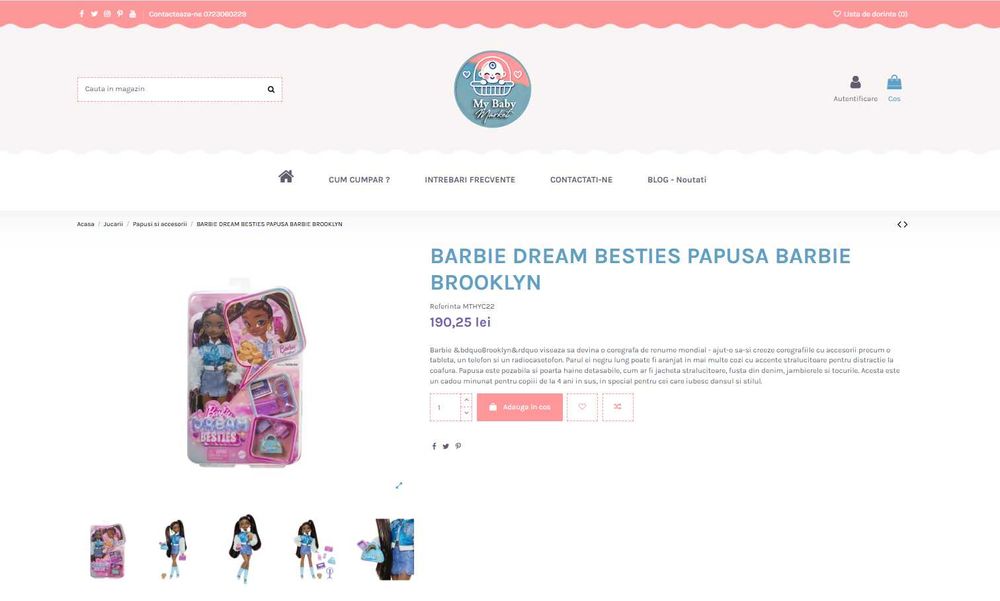The height and width of the screenshot is (601, 1000).
Task: Add the product to wishlist with the heart
Action: [582, 407]
